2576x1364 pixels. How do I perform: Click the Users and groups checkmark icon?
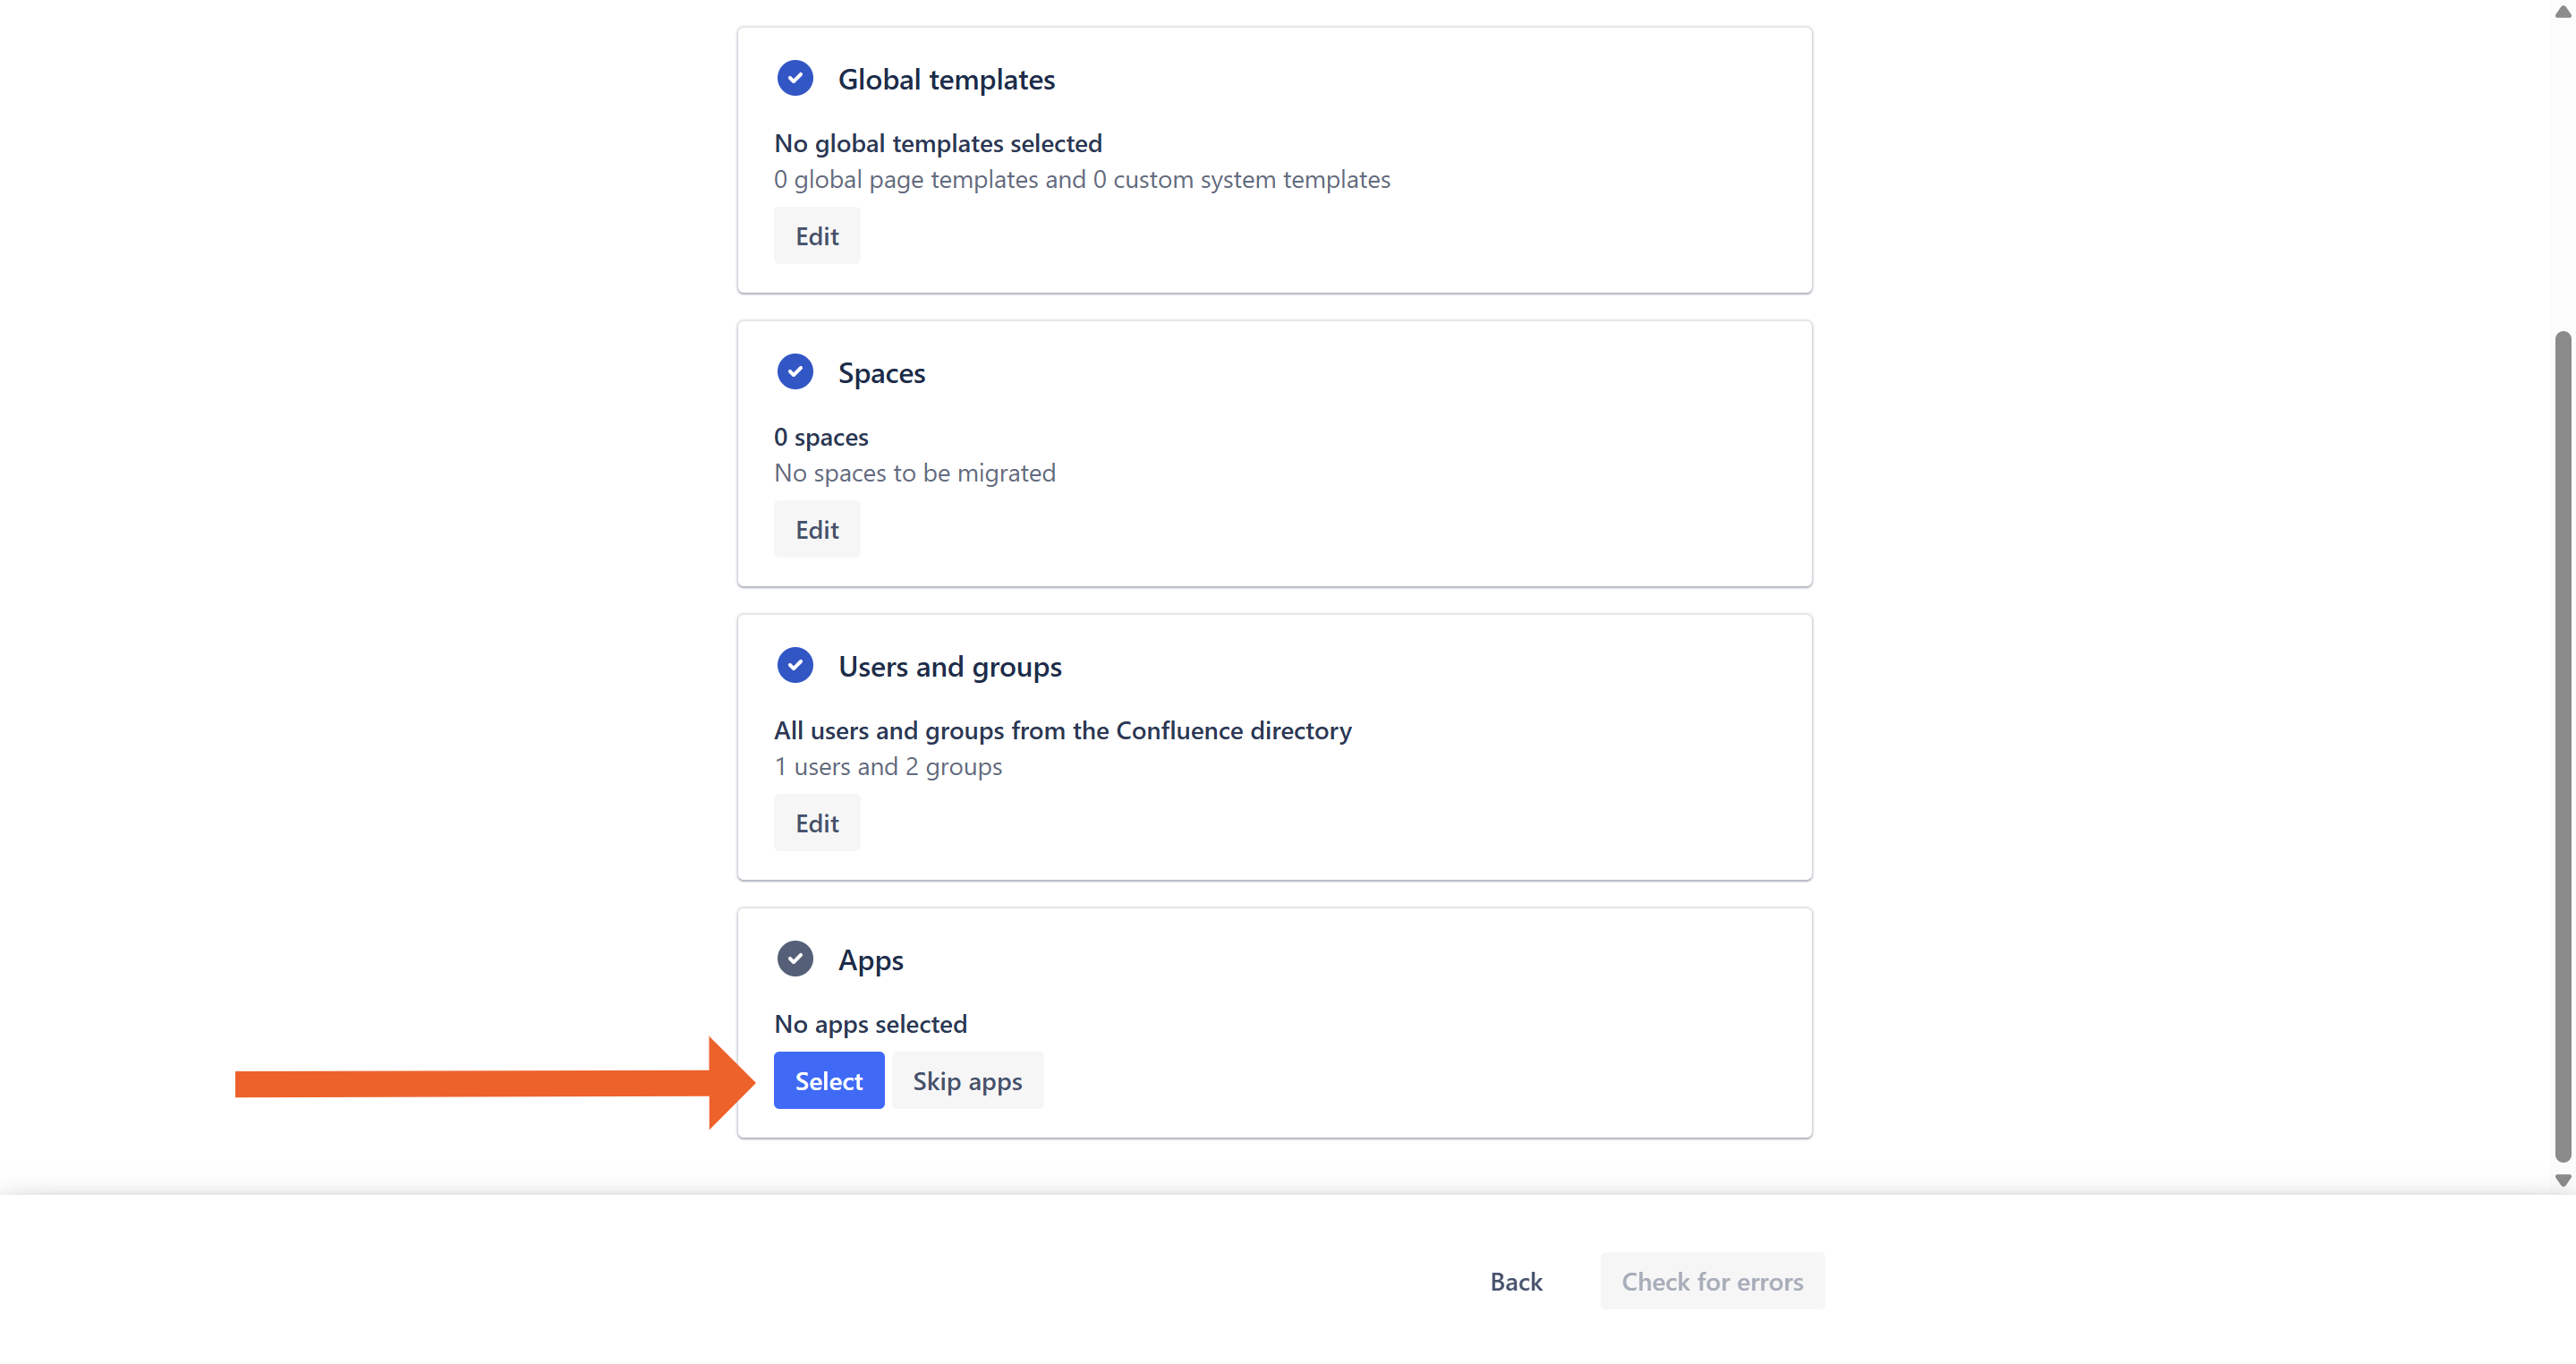(794, 665)
